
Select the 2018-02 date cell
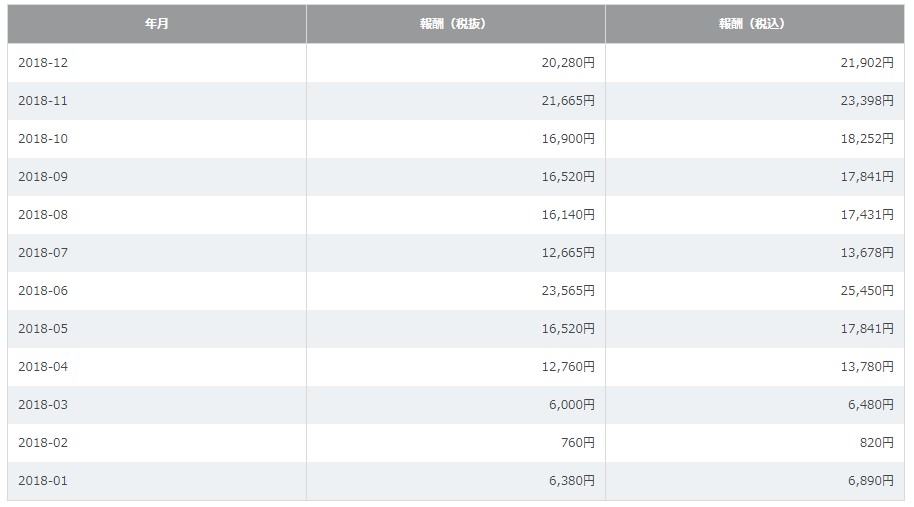tap(43, 443)
